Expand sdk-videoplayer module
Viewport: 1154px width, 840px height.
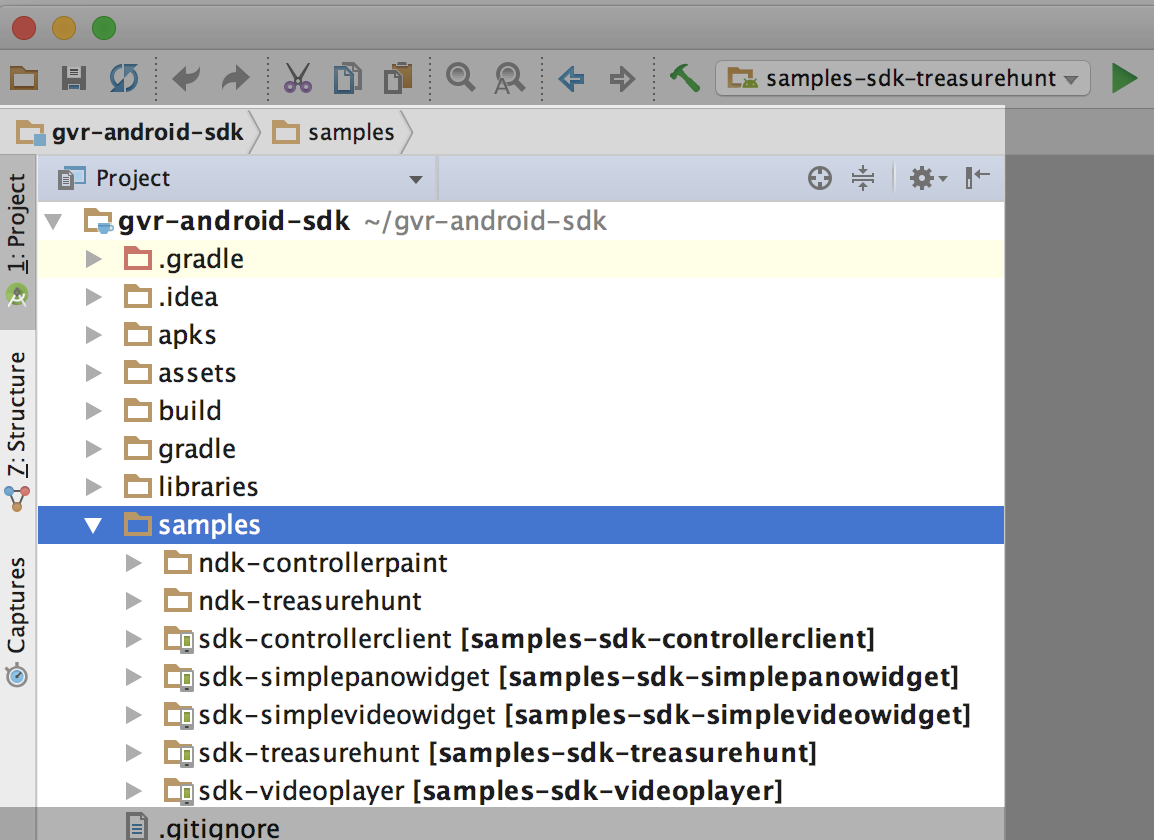click(x=133, y=791)
